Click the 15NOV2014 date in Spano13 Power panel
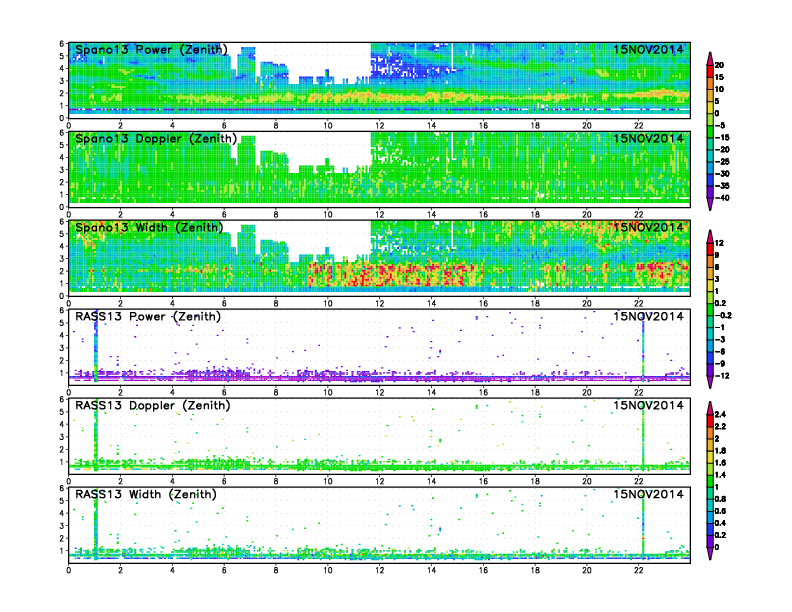Screen dimensions: 792x612 pyautogui.click(x=649, y=50)
